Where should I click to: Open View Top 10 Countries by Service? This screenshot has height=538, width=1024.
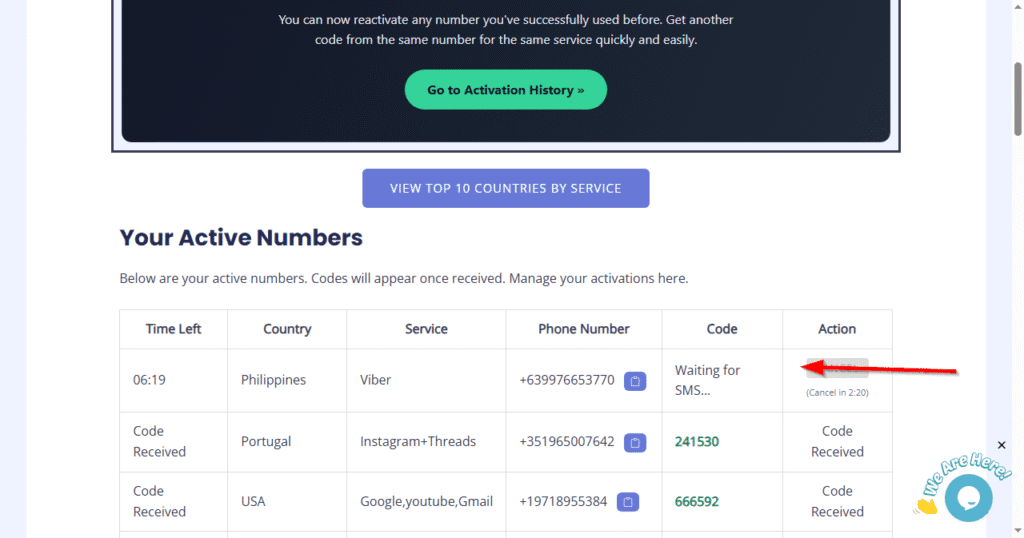(505, 188)
